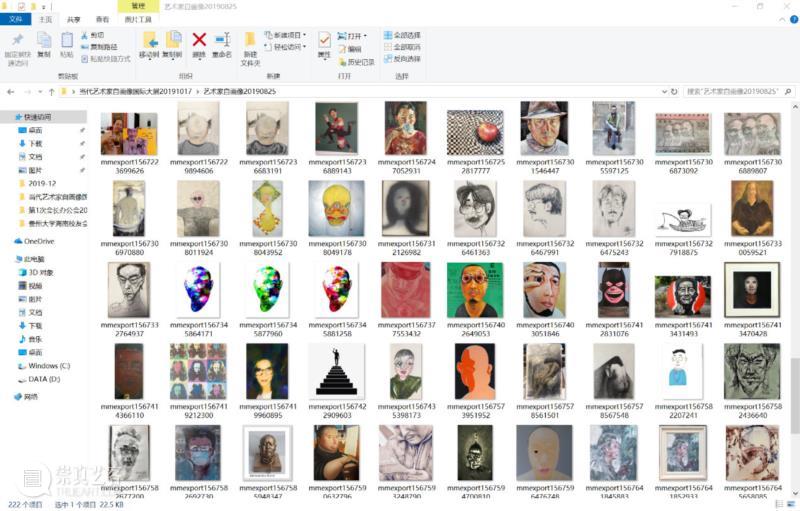Select thumbnail mmexport1567252817777 (red apple)
800x511 pixels.
(x=475, y=133)
